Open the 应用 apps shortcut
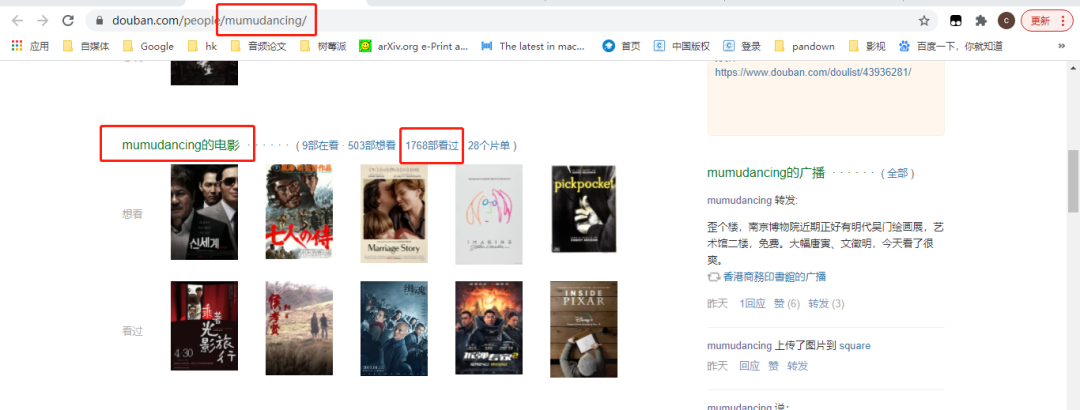 click(x=30, y=46)
